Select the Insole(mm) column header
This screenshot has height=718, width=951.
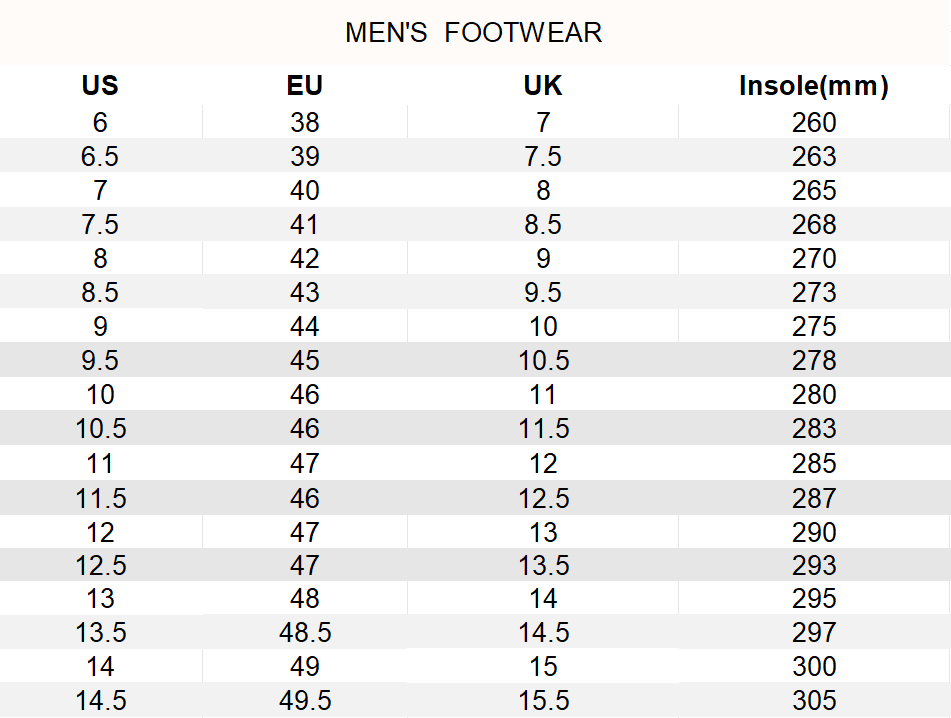click(813, 86)
